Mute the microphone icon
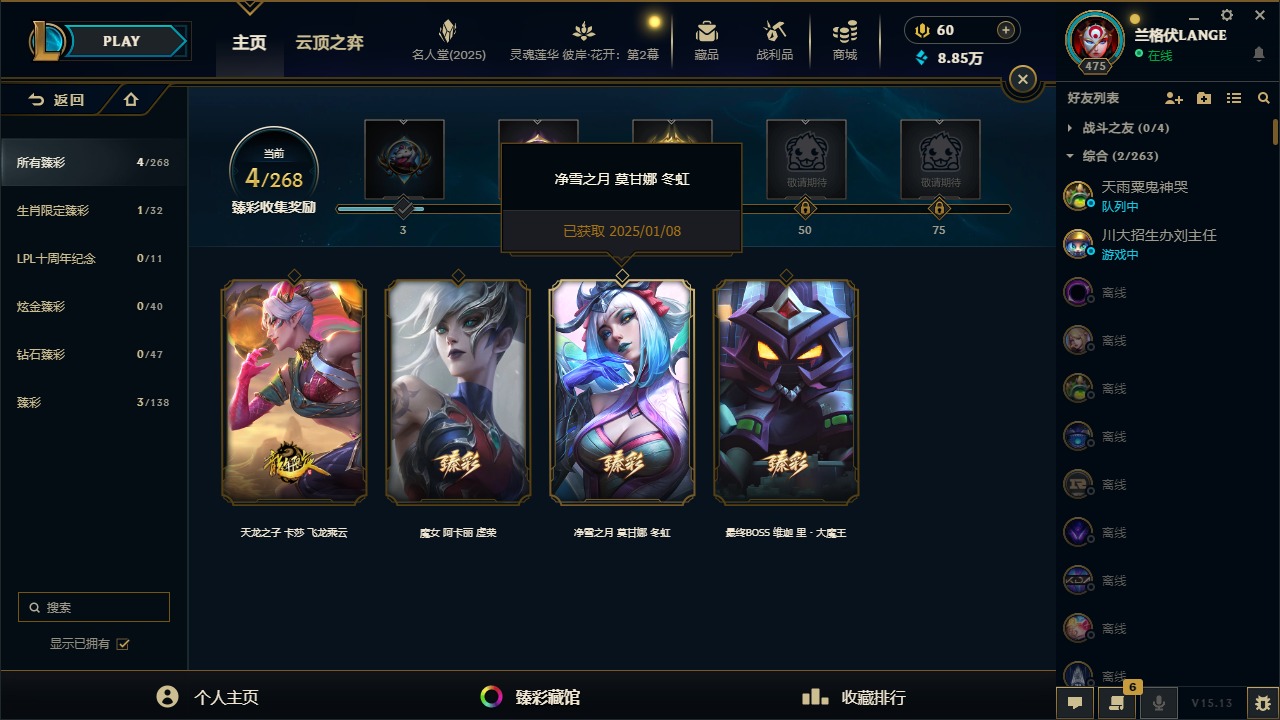Viewport: 1280px width, 720px height. (x=1159, y=703)
